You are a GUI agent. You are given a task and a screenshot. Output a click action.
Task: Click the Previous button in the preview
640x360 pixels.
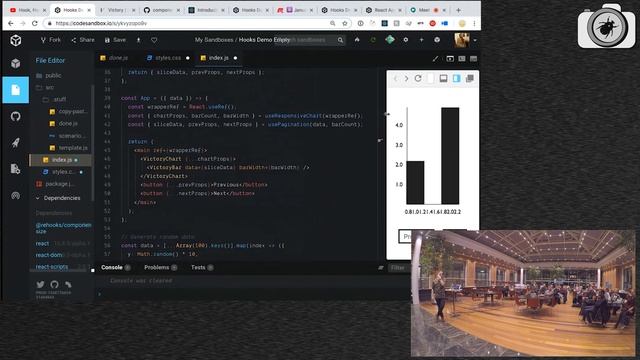pyautogui.click(x=405, y=236)
